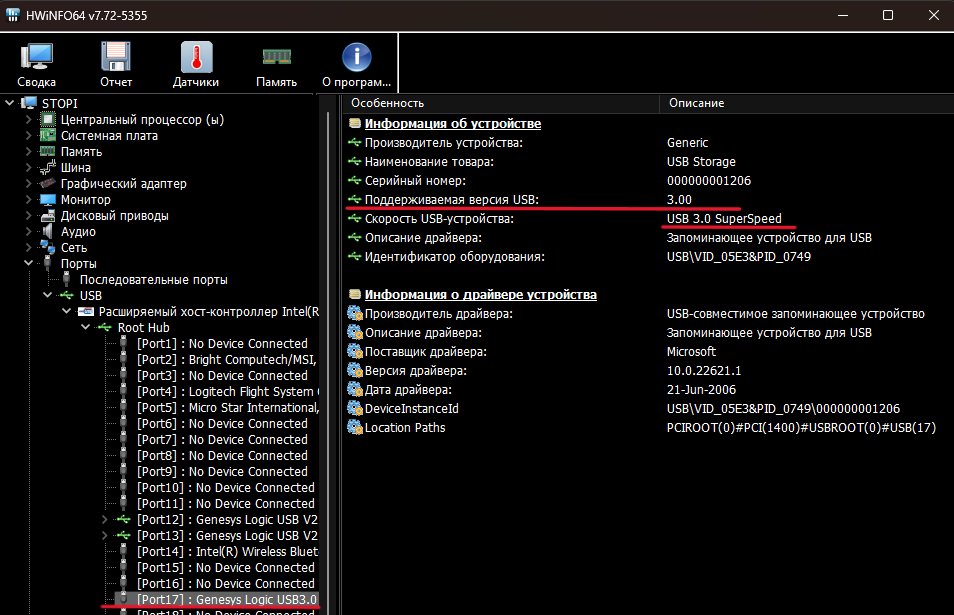Click the gear icon beside Location Paths

[x=355, y=428]
